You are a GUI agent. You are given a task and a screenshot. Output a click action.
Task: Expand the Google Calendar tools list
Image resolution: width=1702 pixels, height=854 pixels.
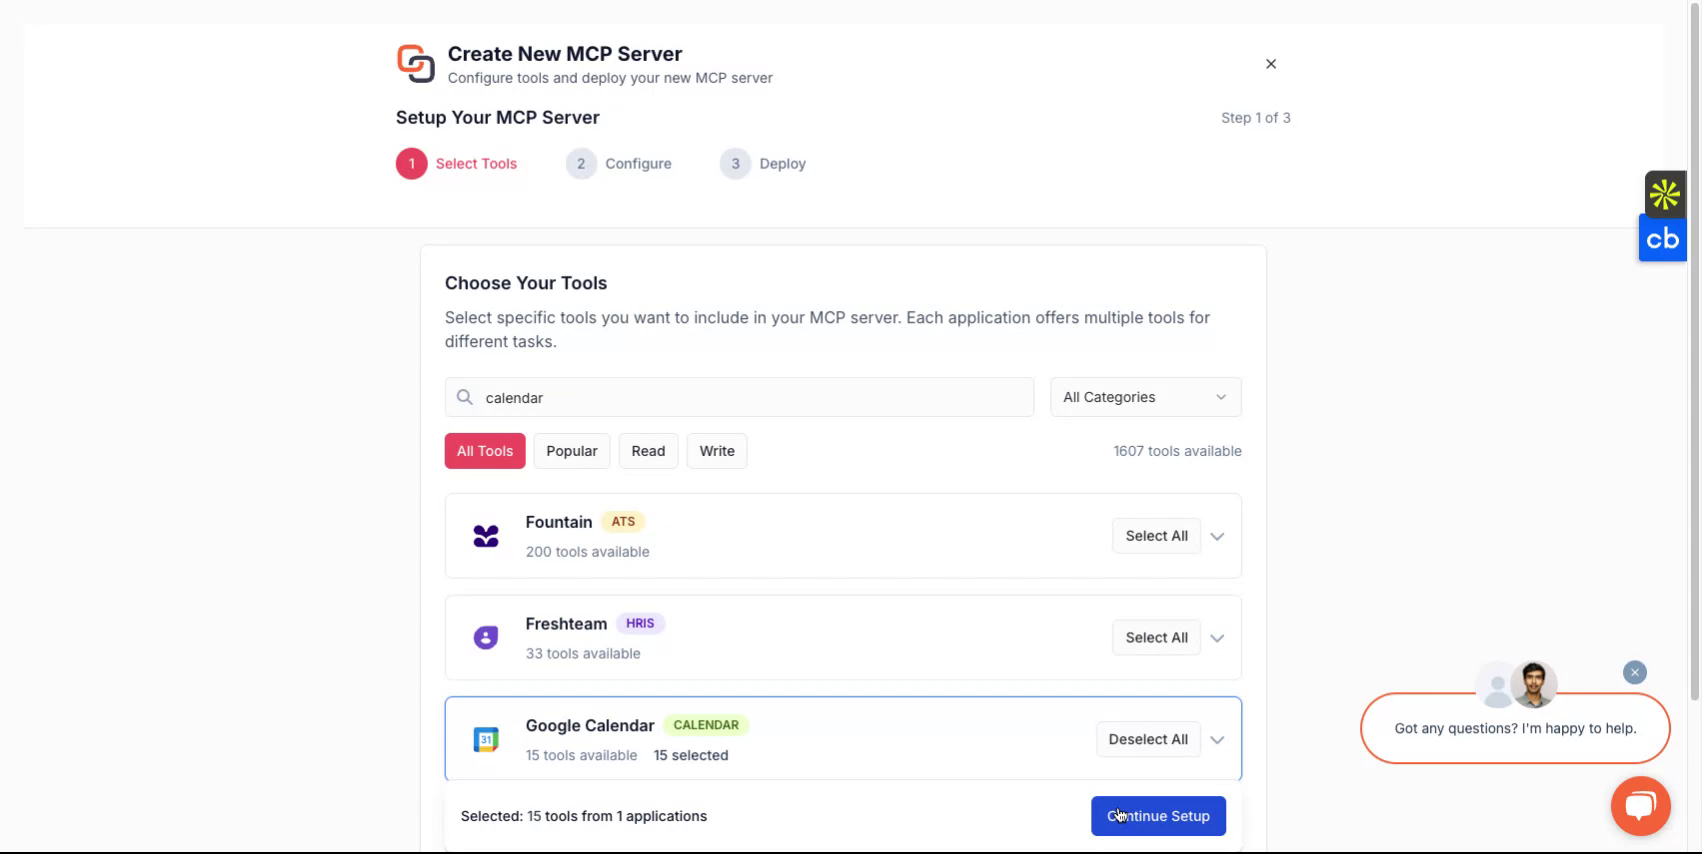click(1217, 740)
